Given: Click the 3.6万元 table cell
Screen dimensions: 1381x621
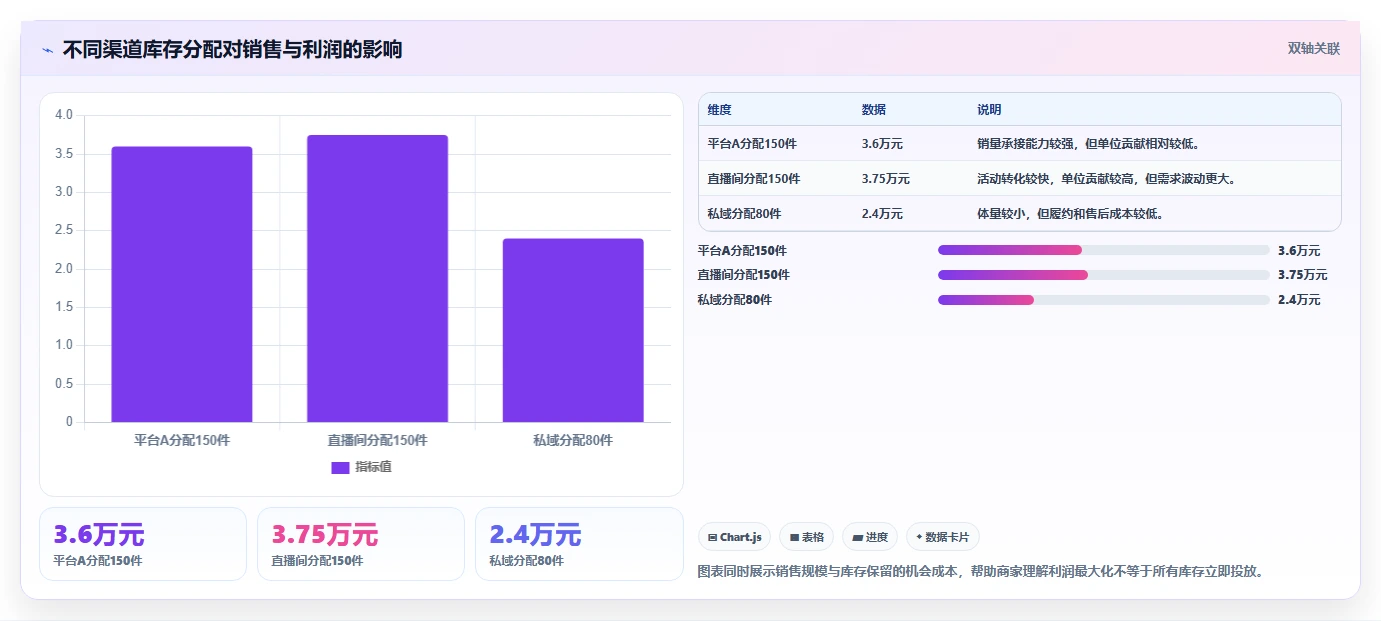Looking at the screenshot, I should tap(882, 144).
